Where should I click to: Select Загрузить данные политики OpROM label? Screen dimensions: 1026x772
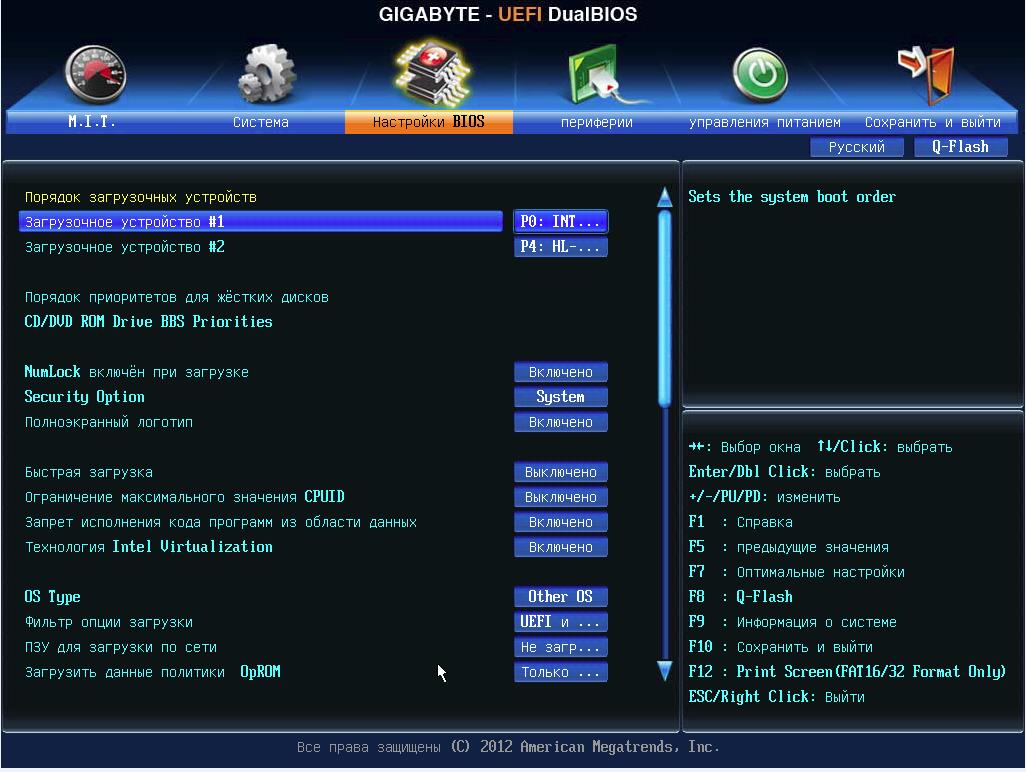coord(152,672)
